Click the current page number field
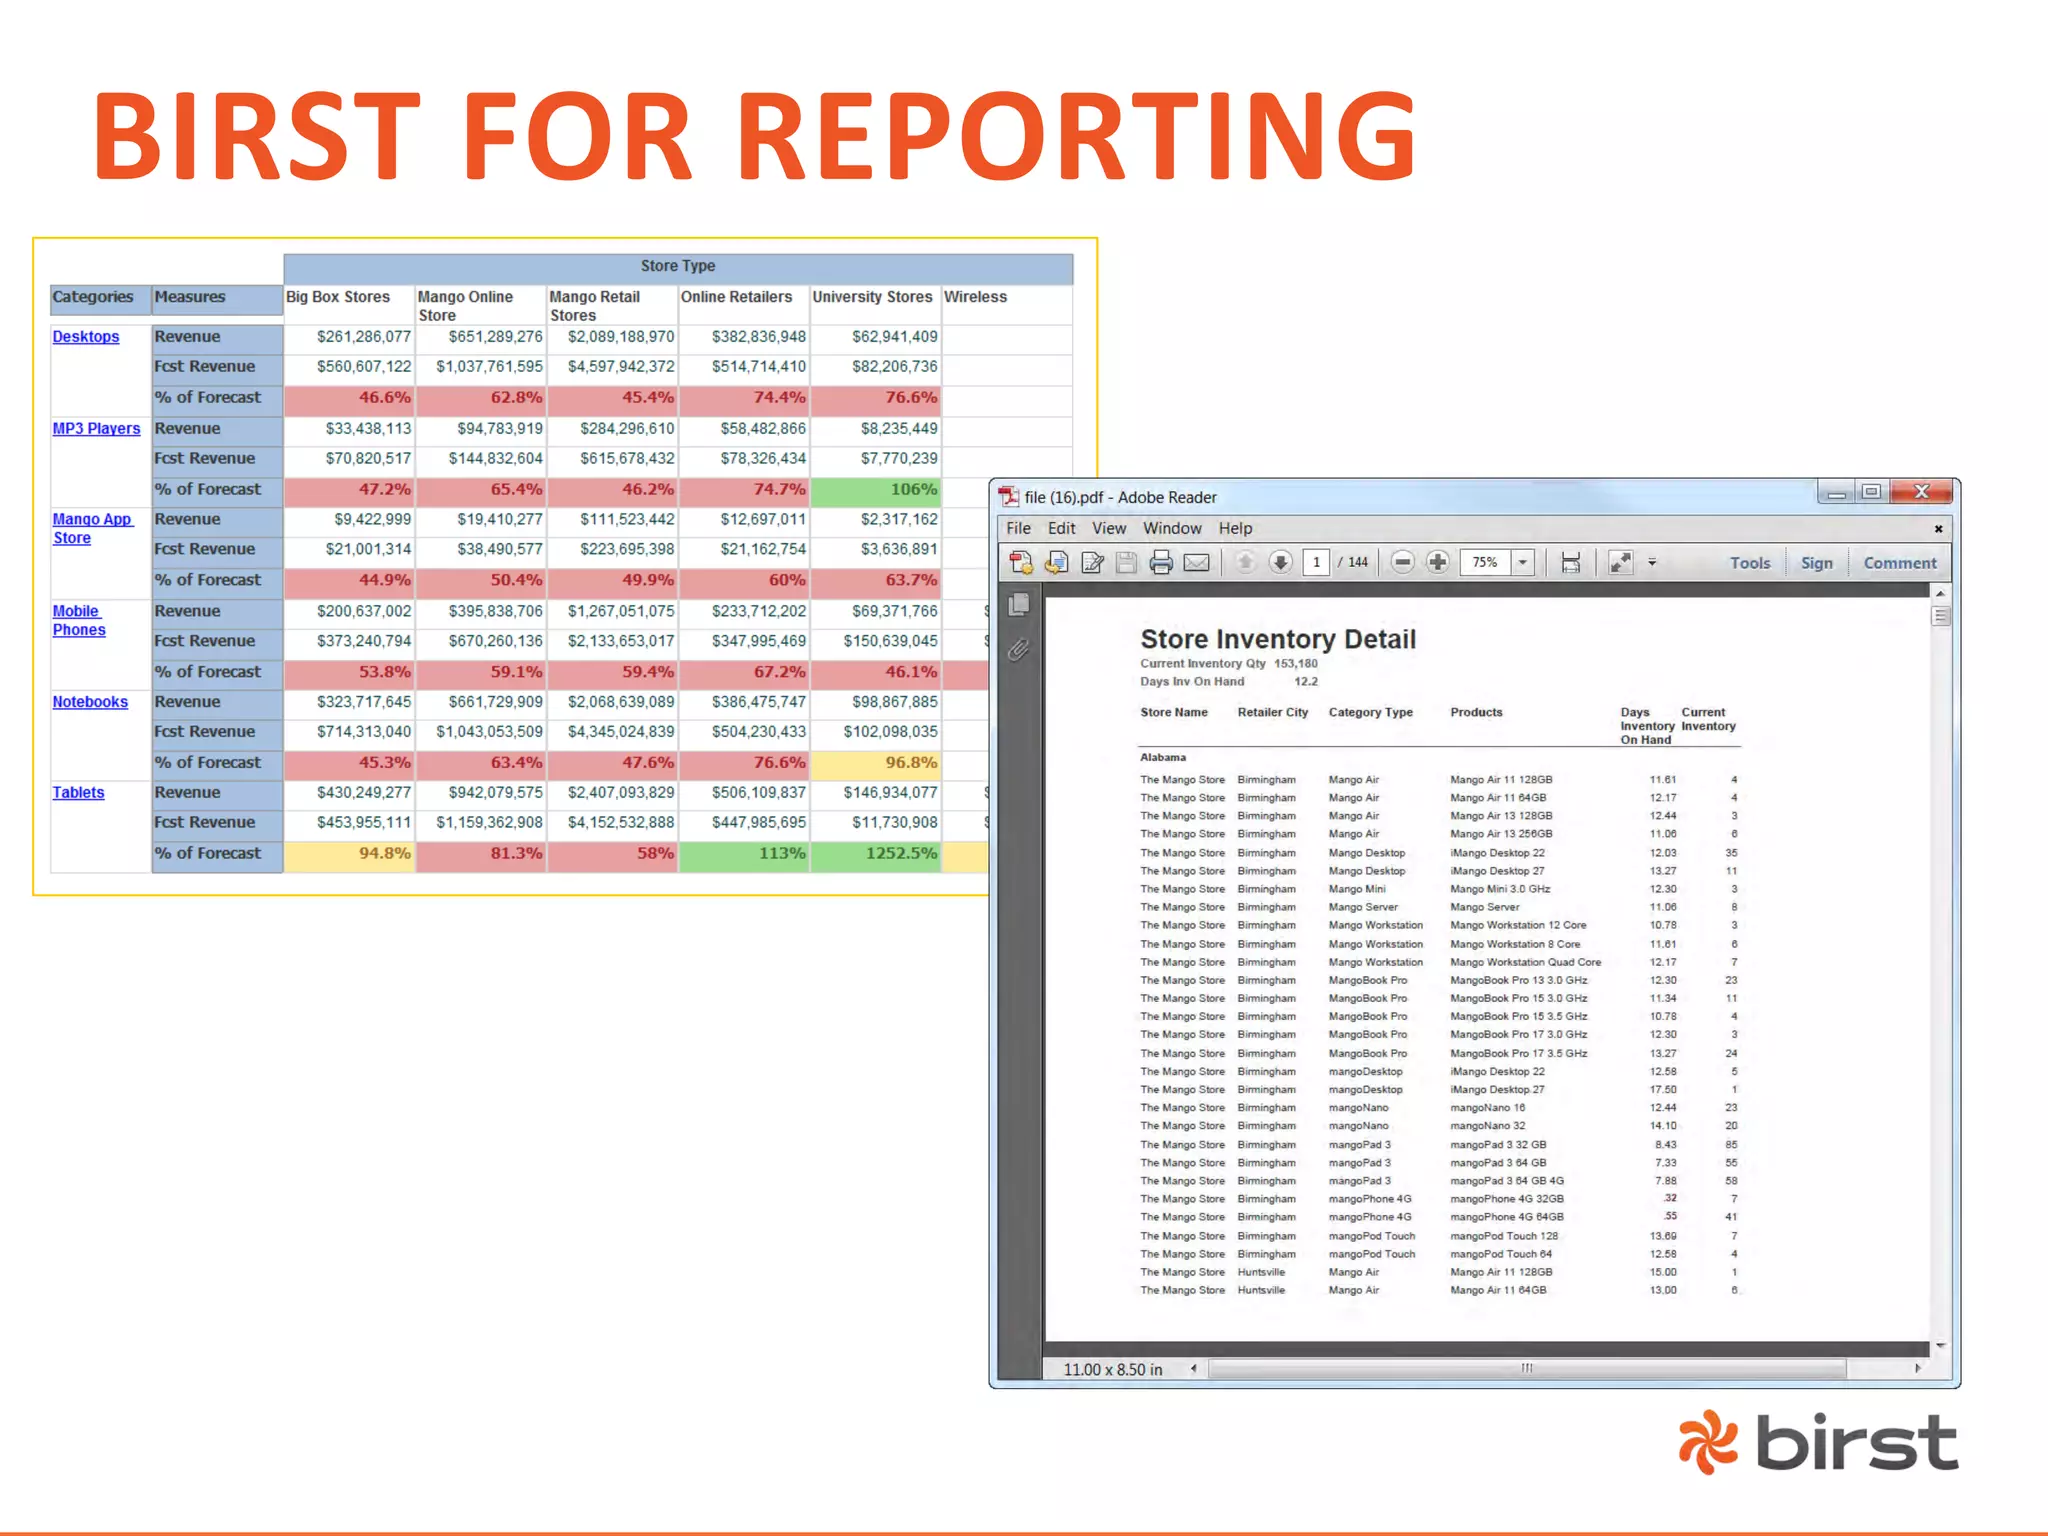The image size is (2048, 1536). click(x=1317, y=562)
